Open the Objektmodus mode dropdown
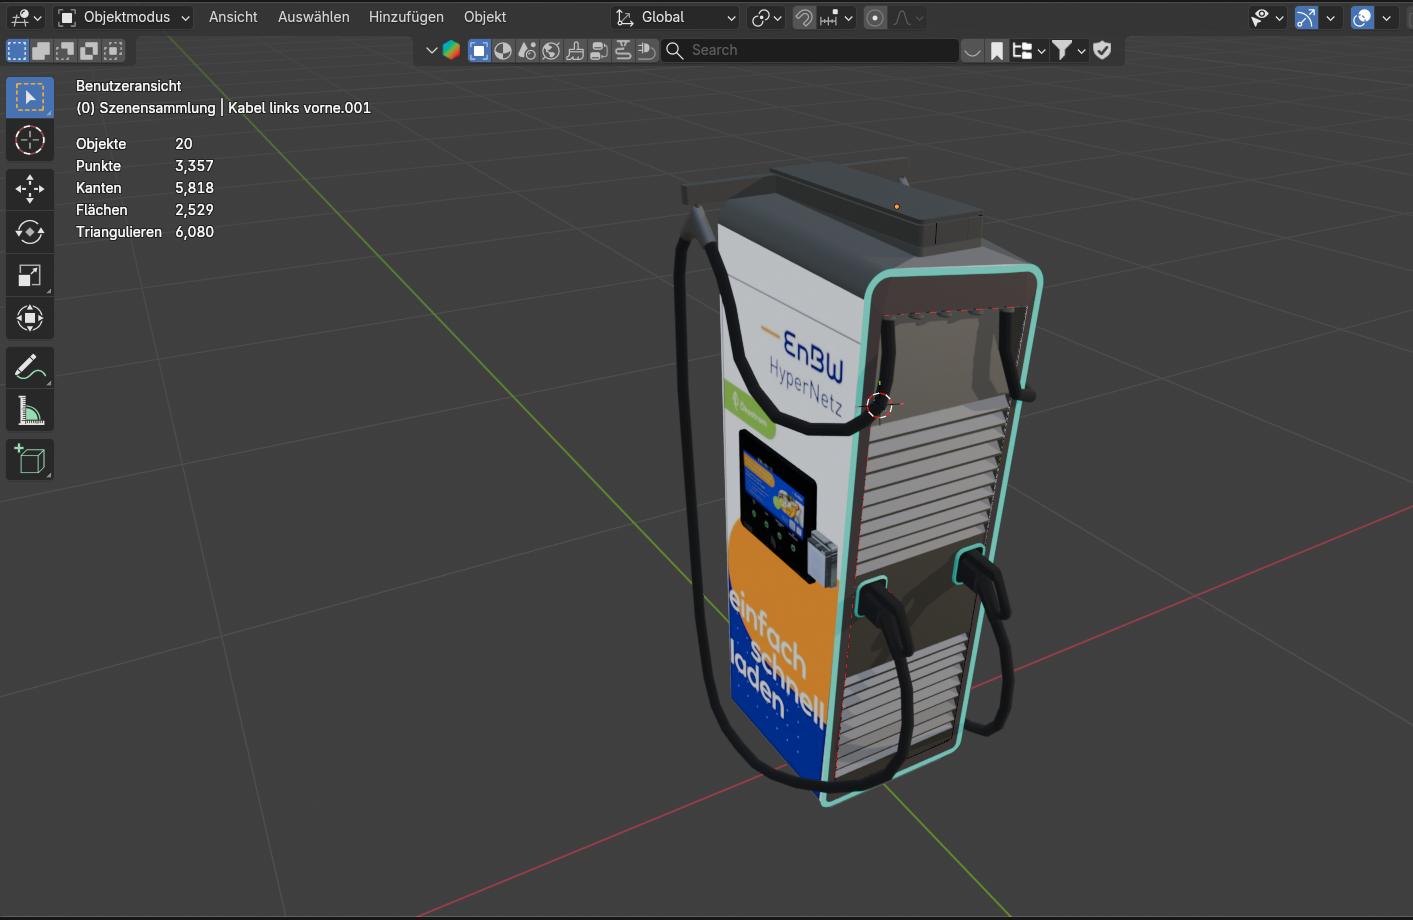The width and height of the screenshot is (1413, 920). coord(123,18)
